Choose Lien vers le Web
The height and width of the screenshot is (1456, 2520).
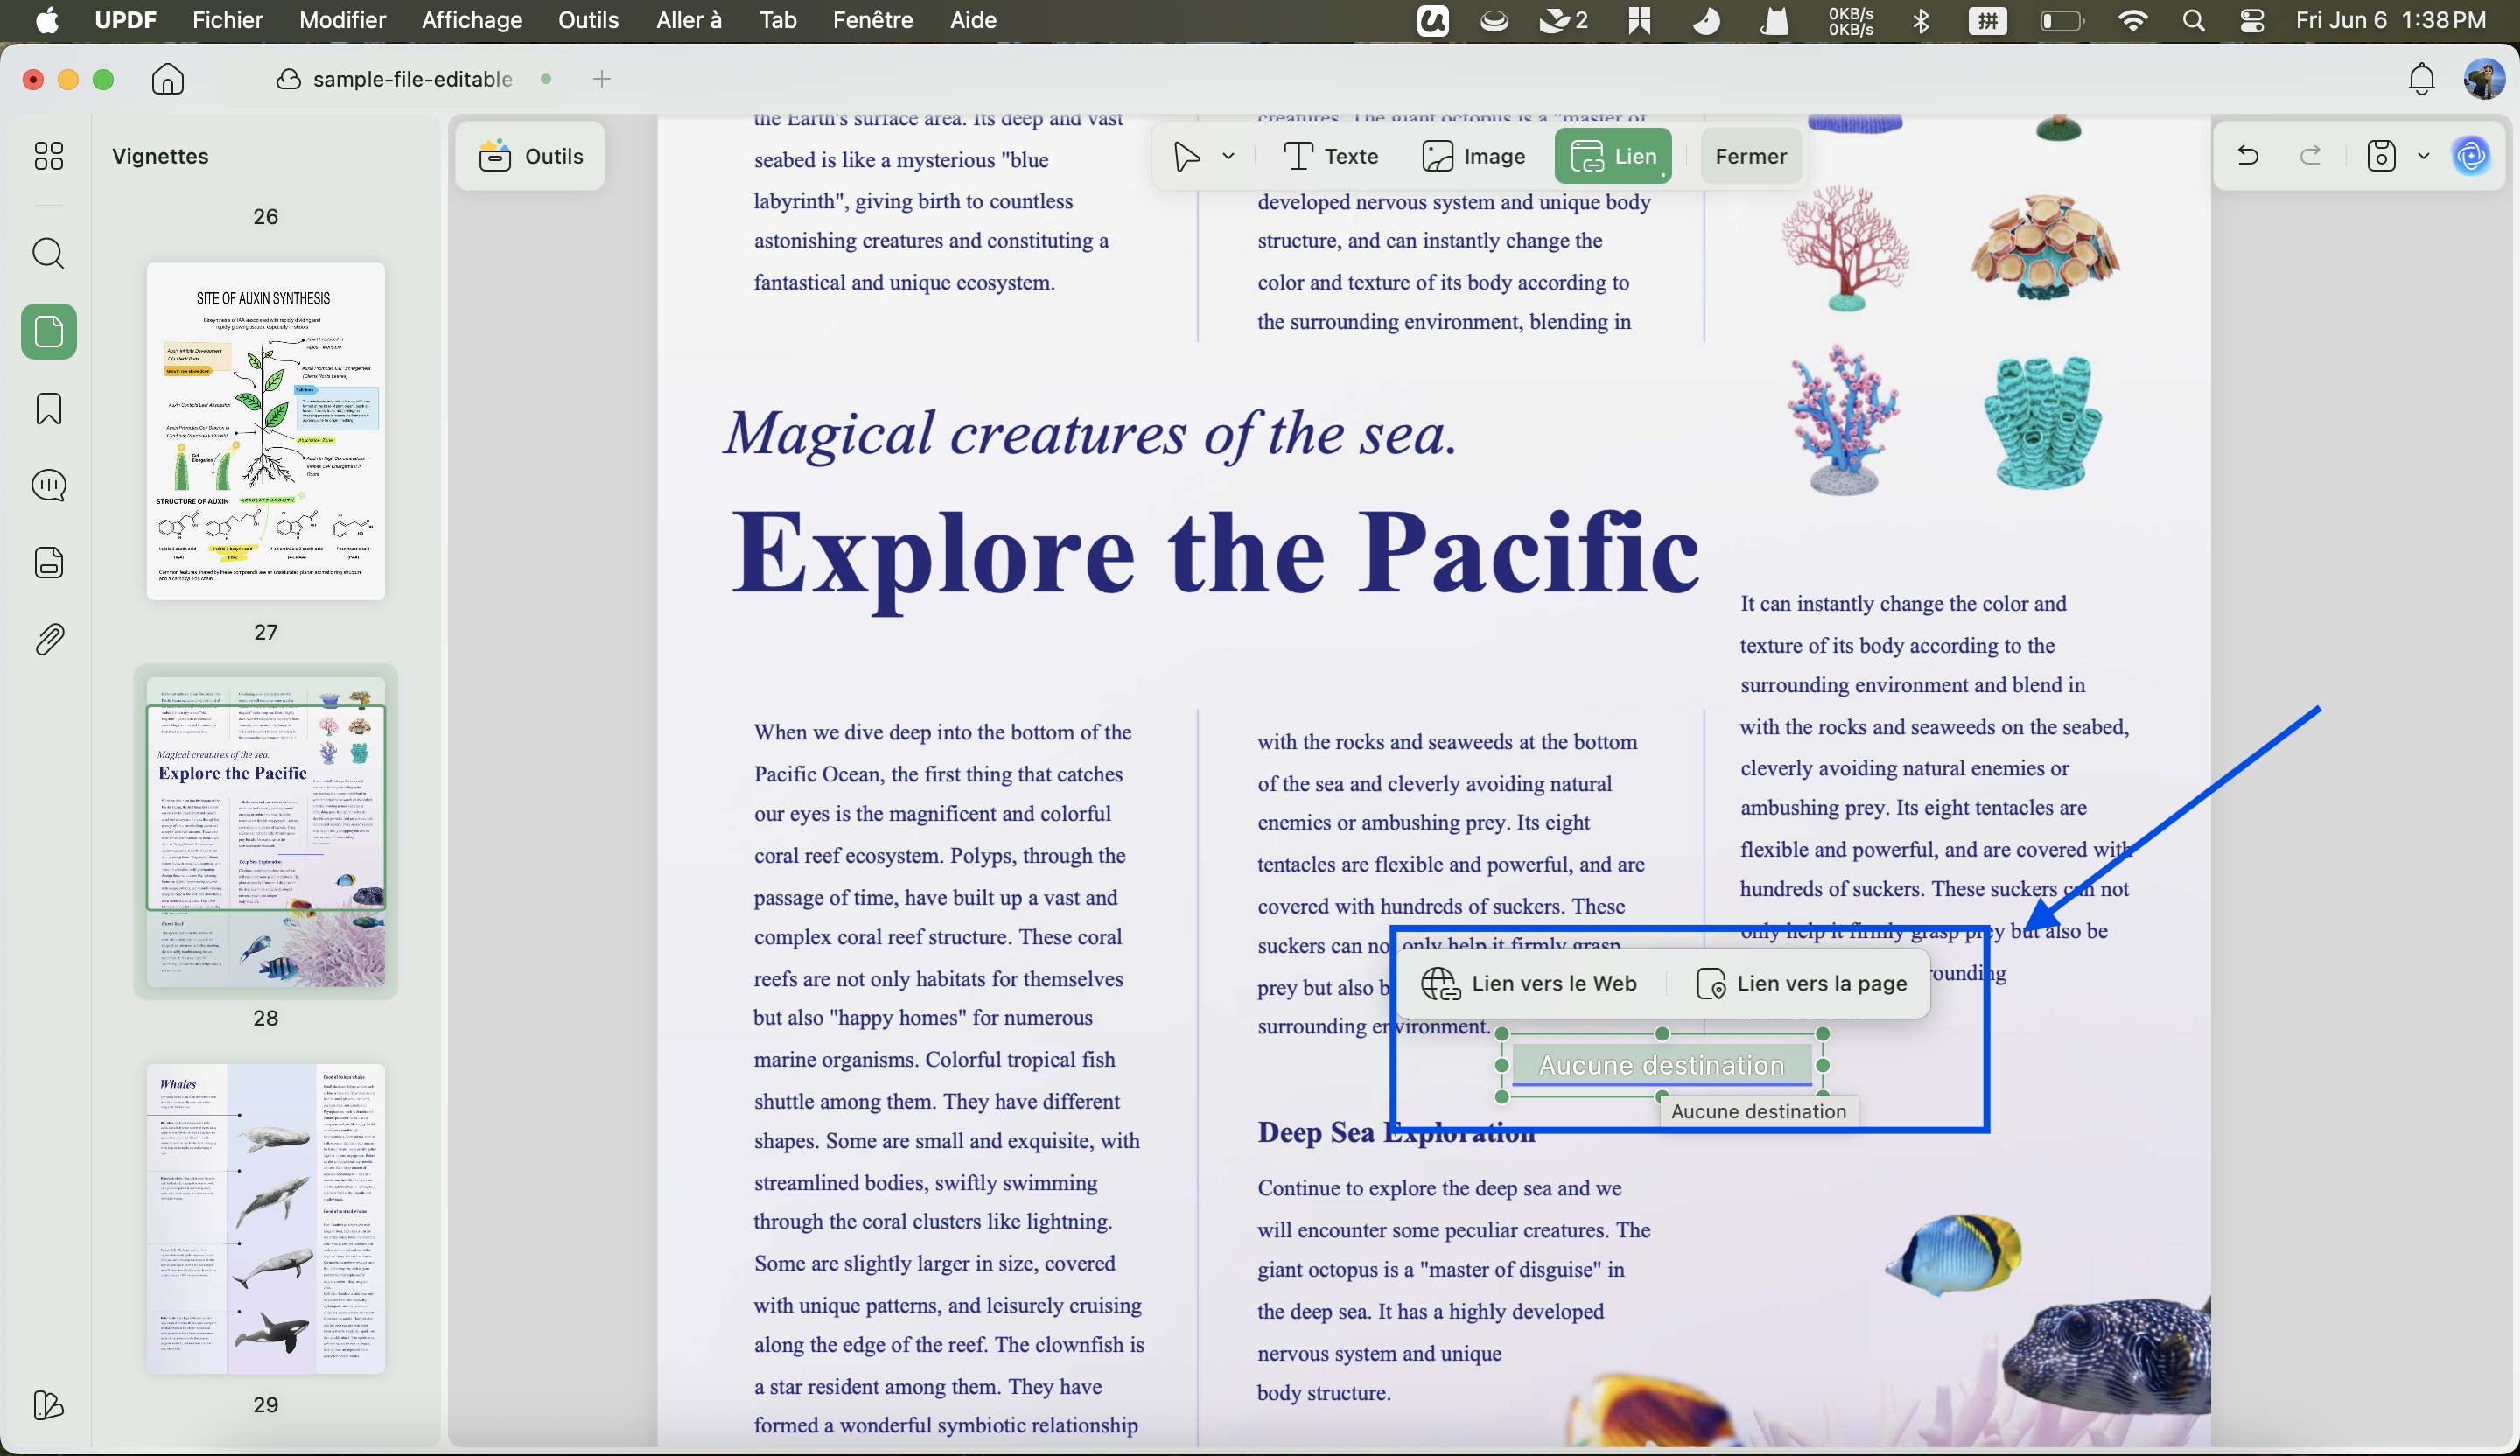coord(1530,984)
